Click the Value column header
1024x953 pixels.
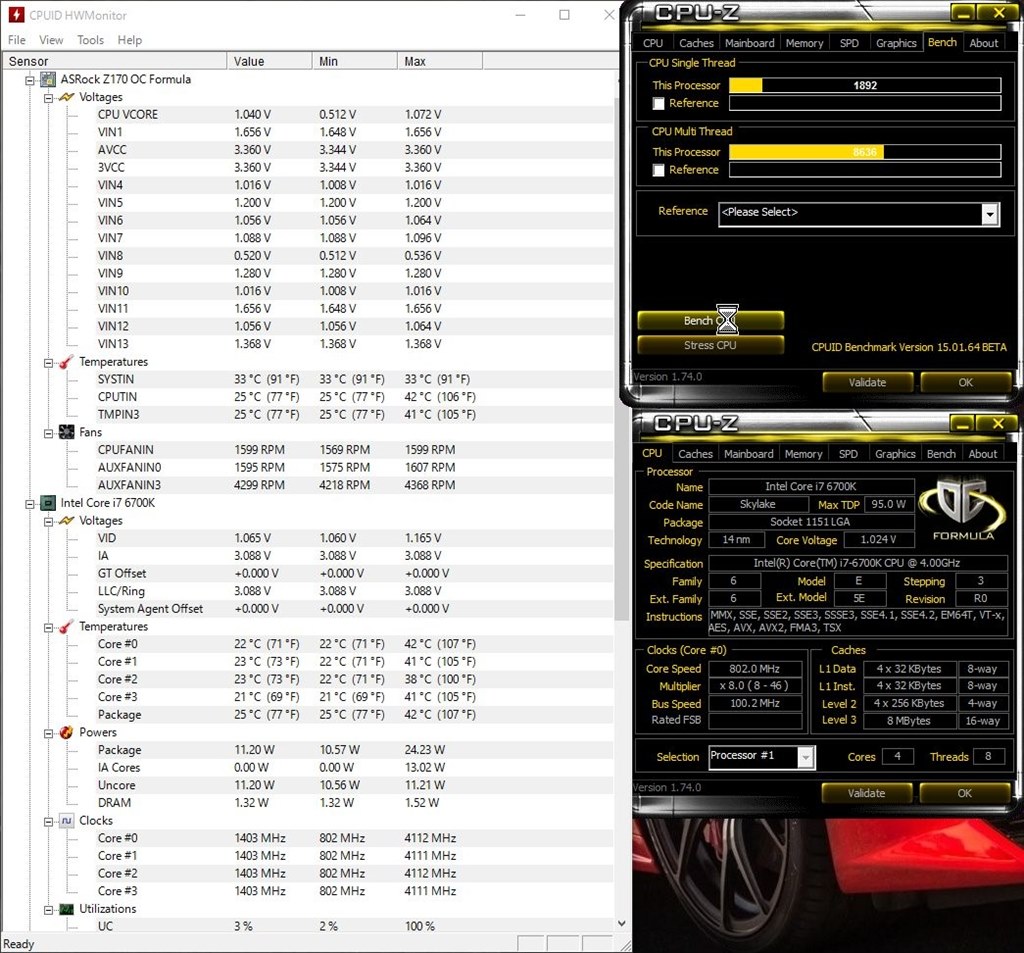(x=269, y=61)
